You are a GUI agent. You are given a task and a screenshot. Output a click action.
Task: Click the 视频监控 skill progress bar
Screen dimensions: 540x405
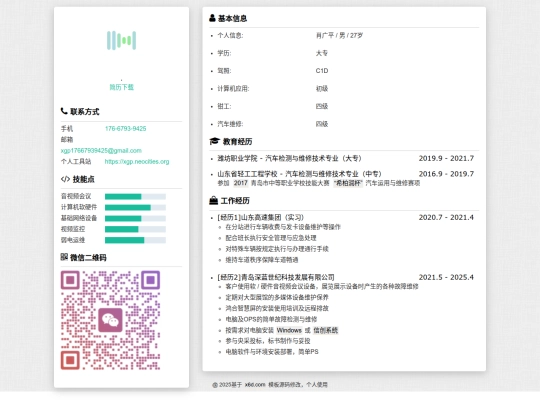tap(135, 229)
